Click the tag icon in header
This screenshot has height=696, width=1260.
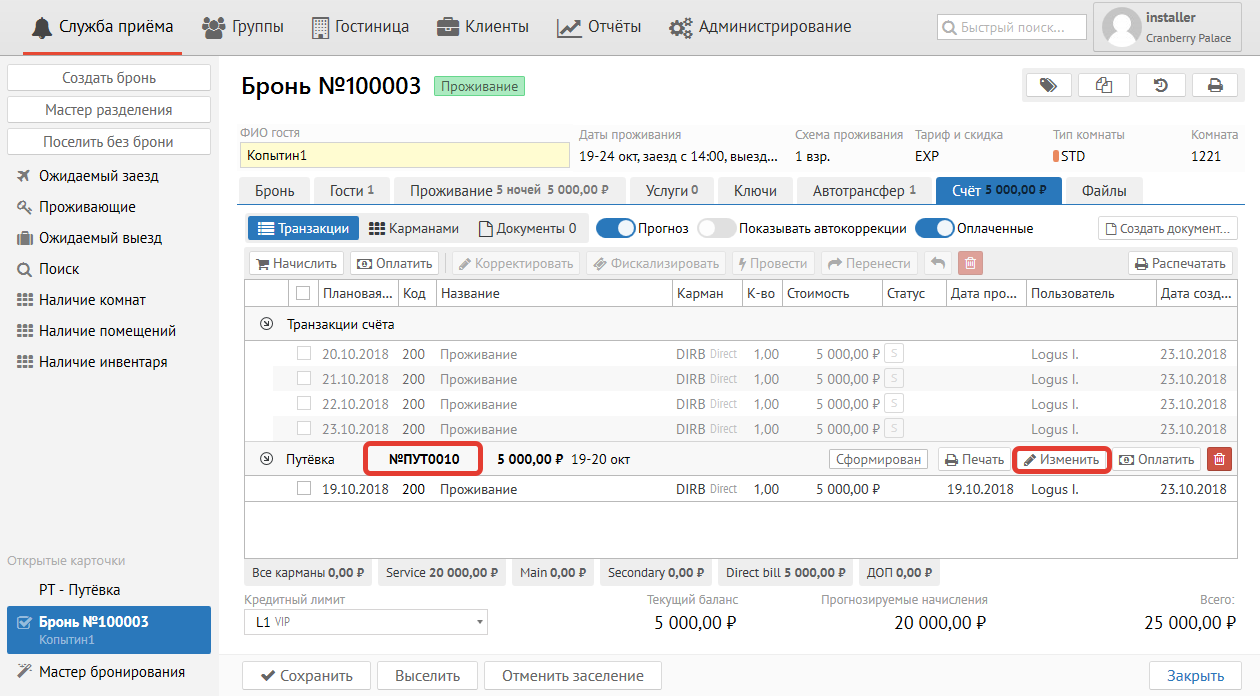click(1048, 86)
